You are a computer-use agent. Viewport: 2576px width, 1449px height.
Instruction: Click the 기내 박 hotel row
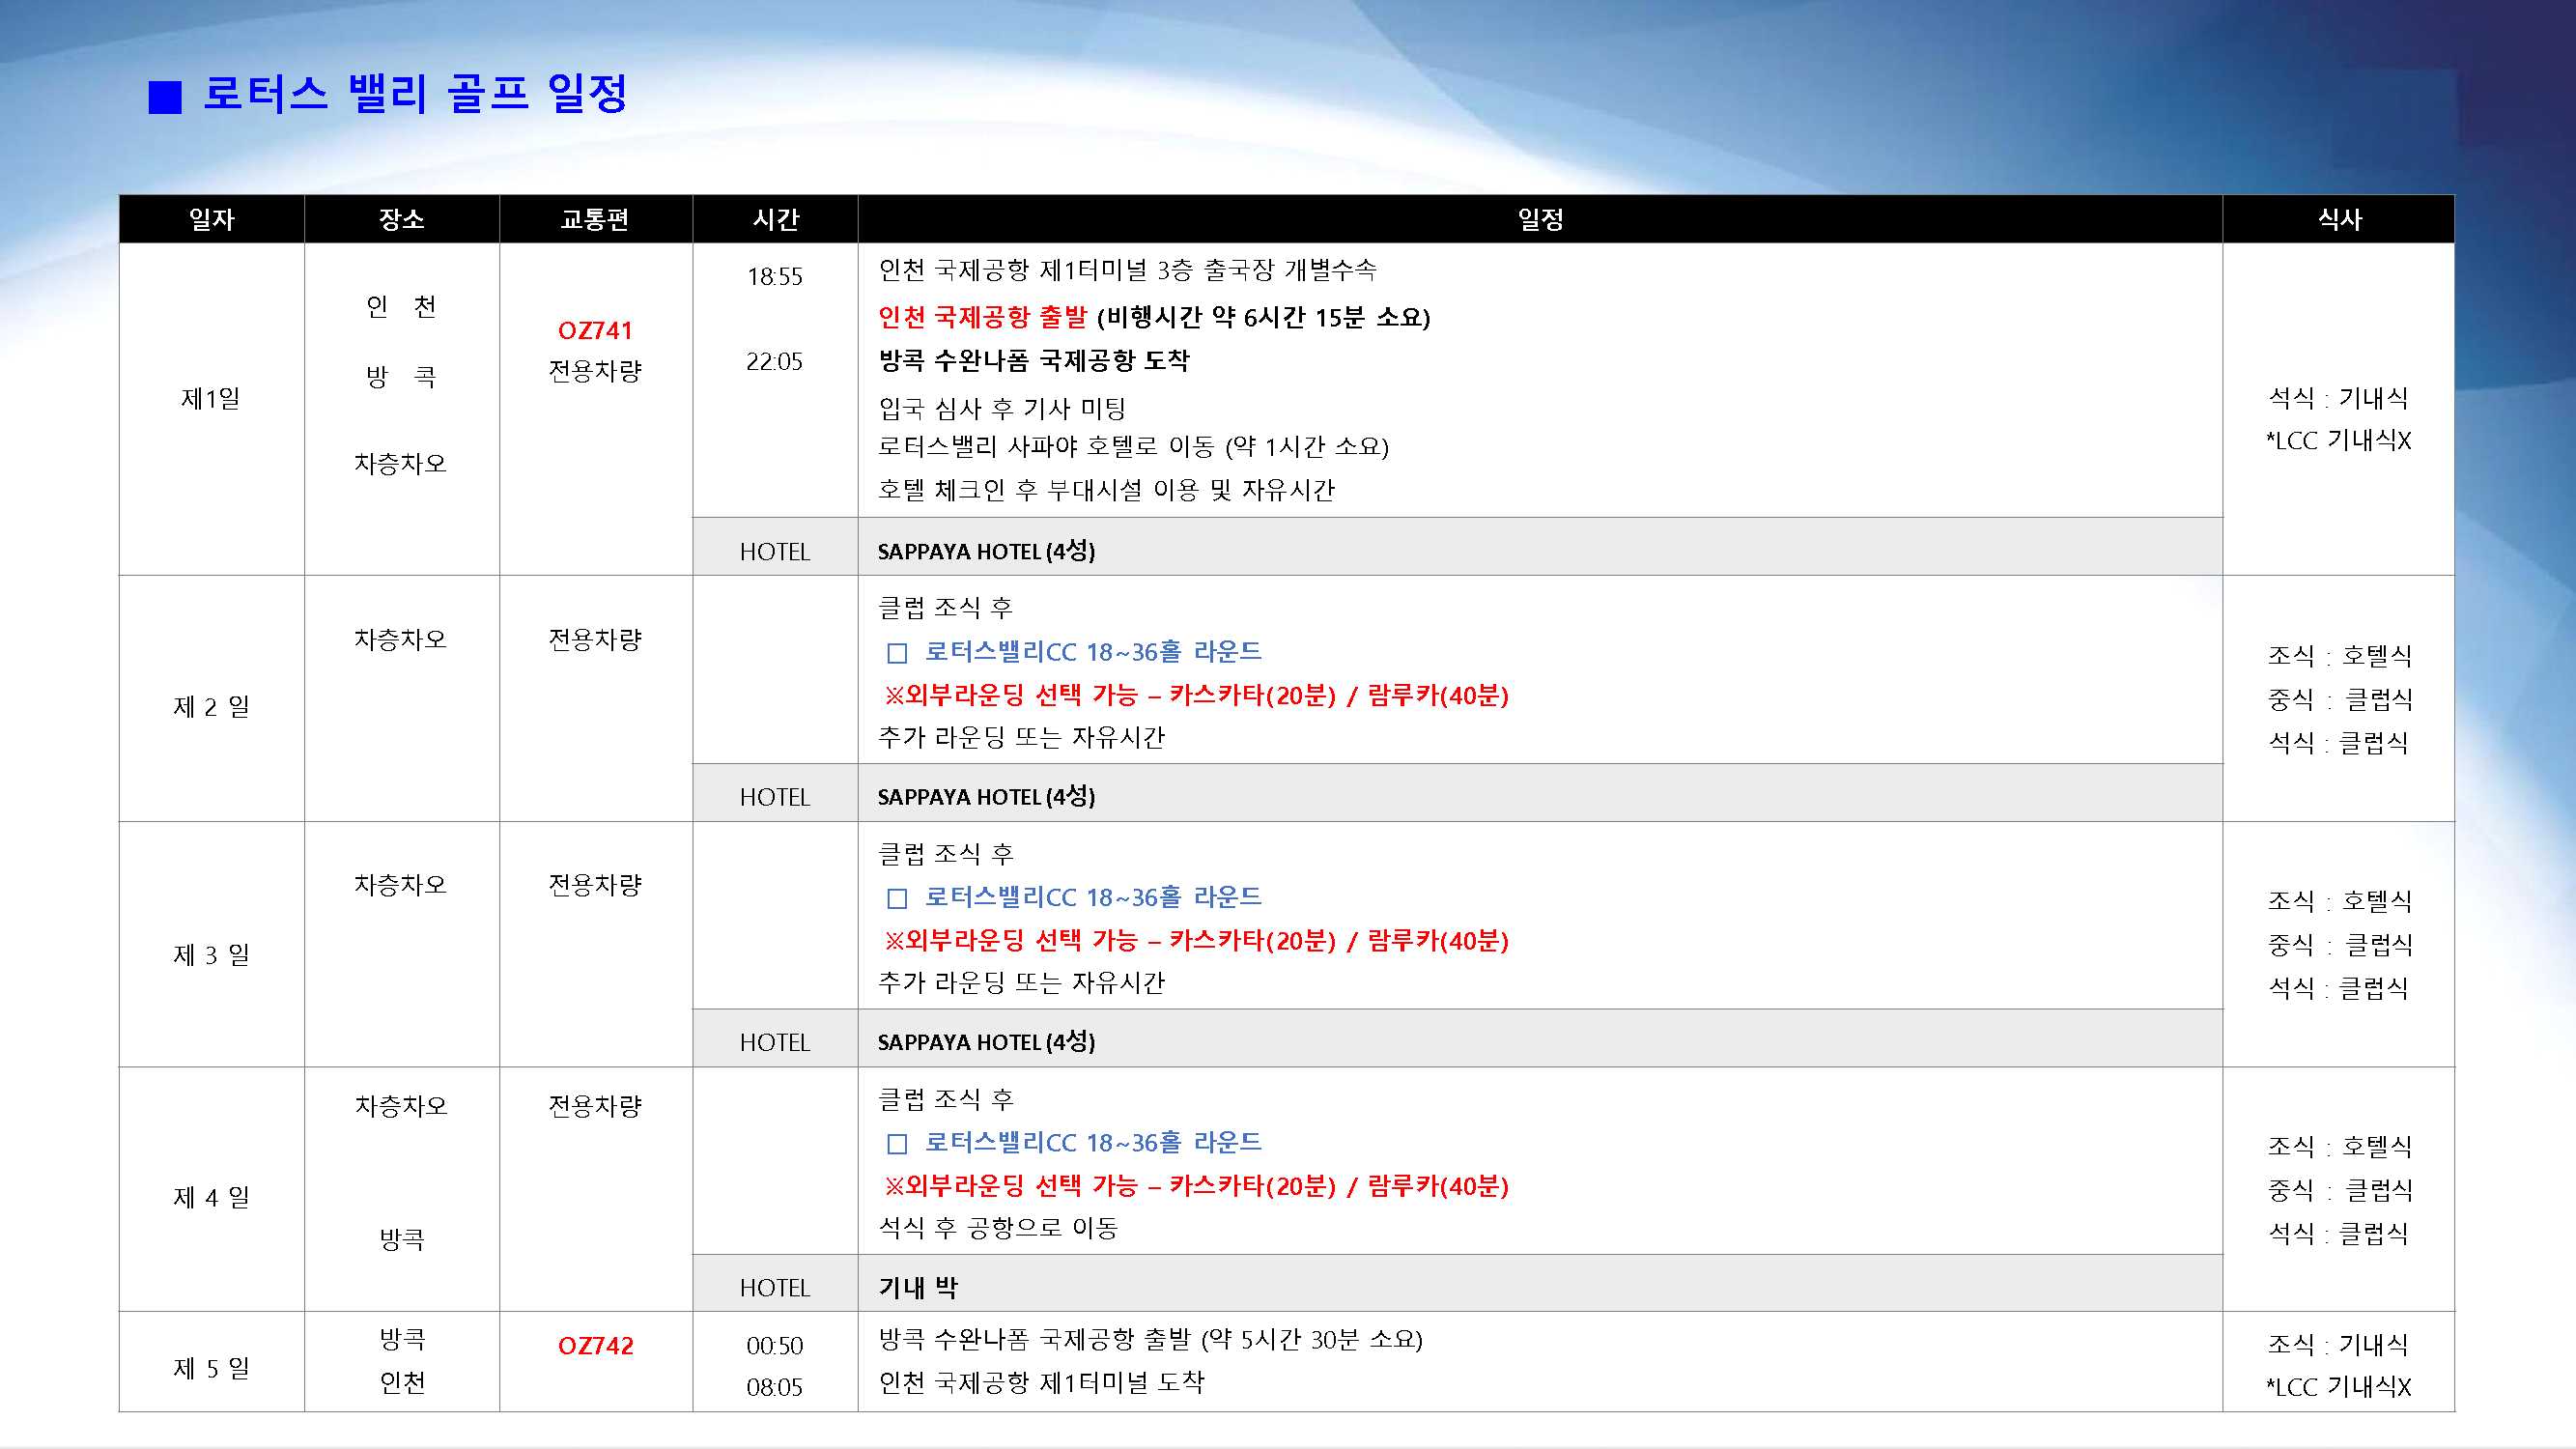tap(918, 1287)
